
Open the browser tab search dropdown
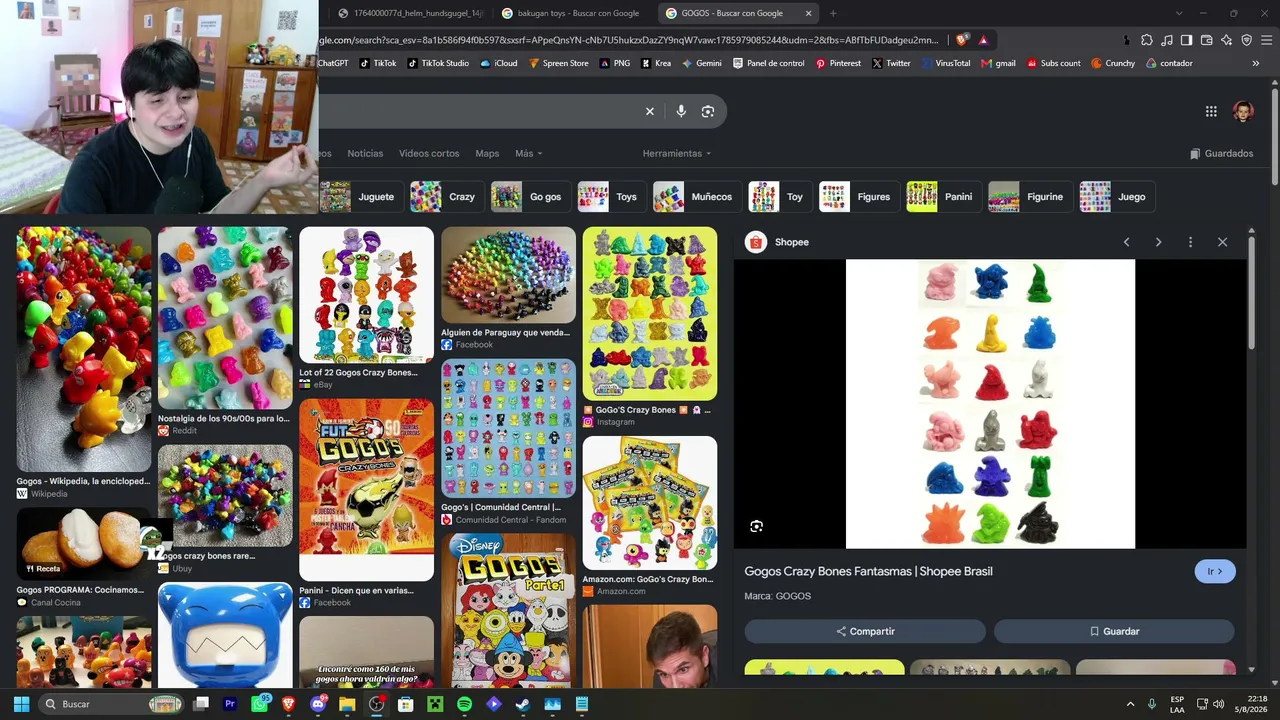tap(1178, 13)
